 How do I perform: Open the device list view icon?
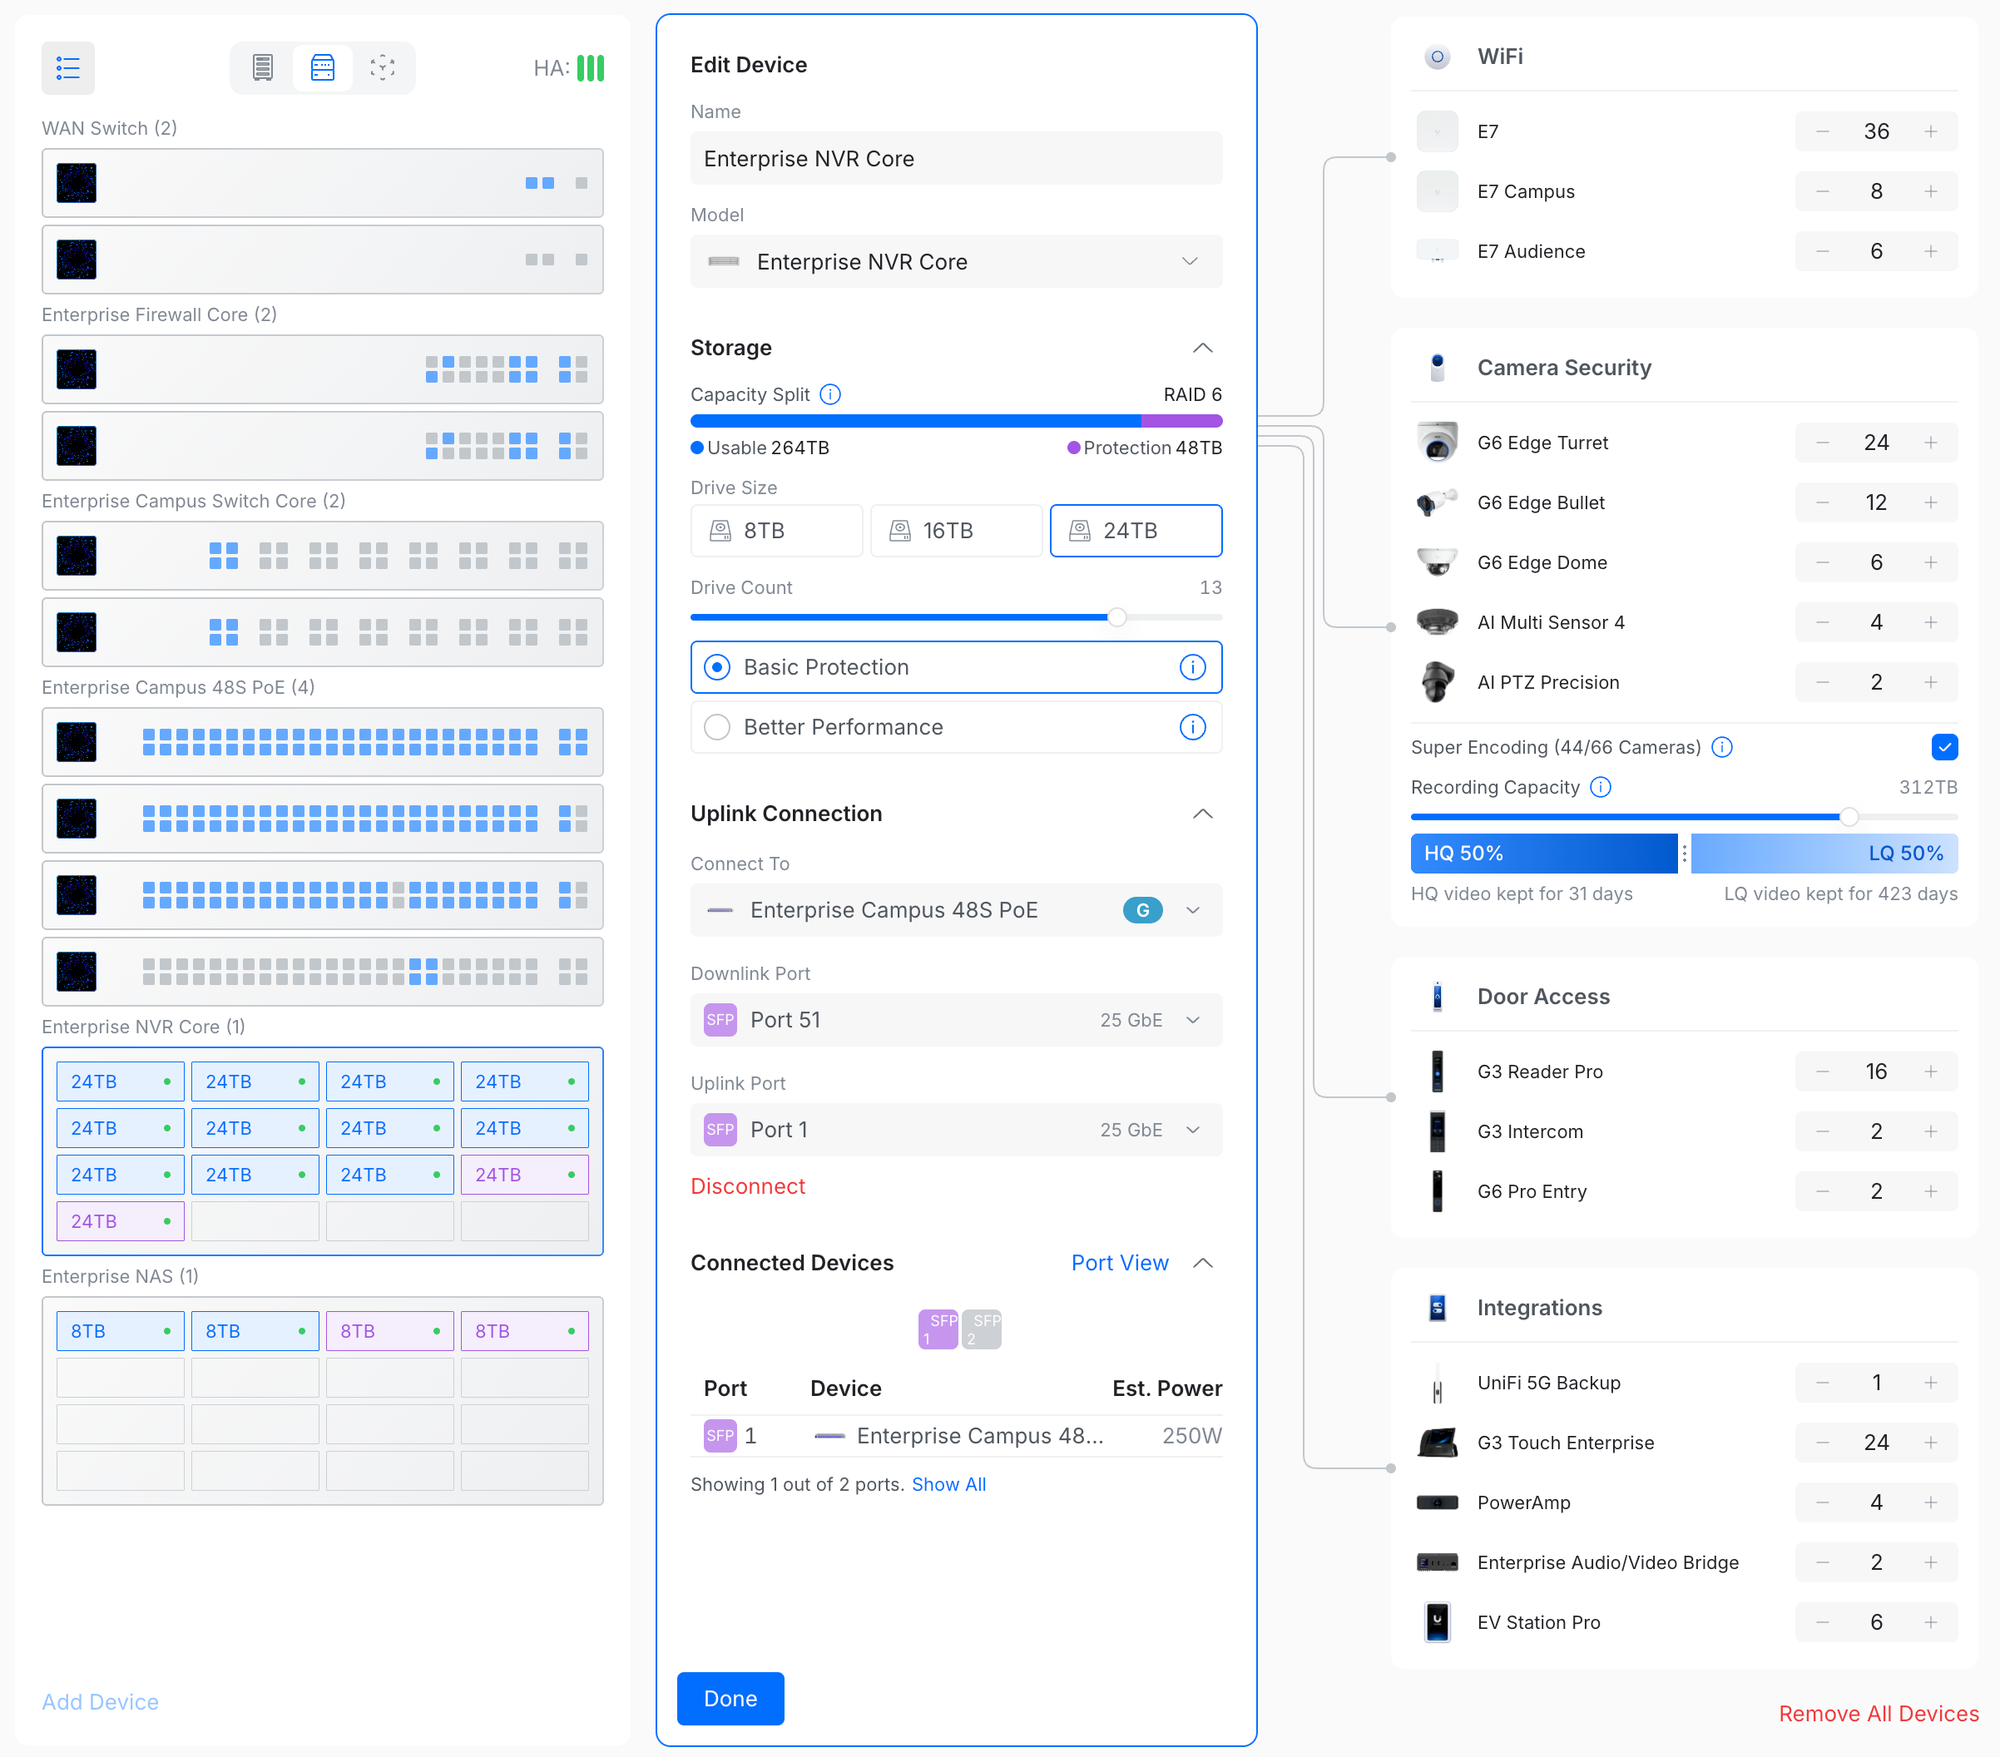[x=68, y=68]
